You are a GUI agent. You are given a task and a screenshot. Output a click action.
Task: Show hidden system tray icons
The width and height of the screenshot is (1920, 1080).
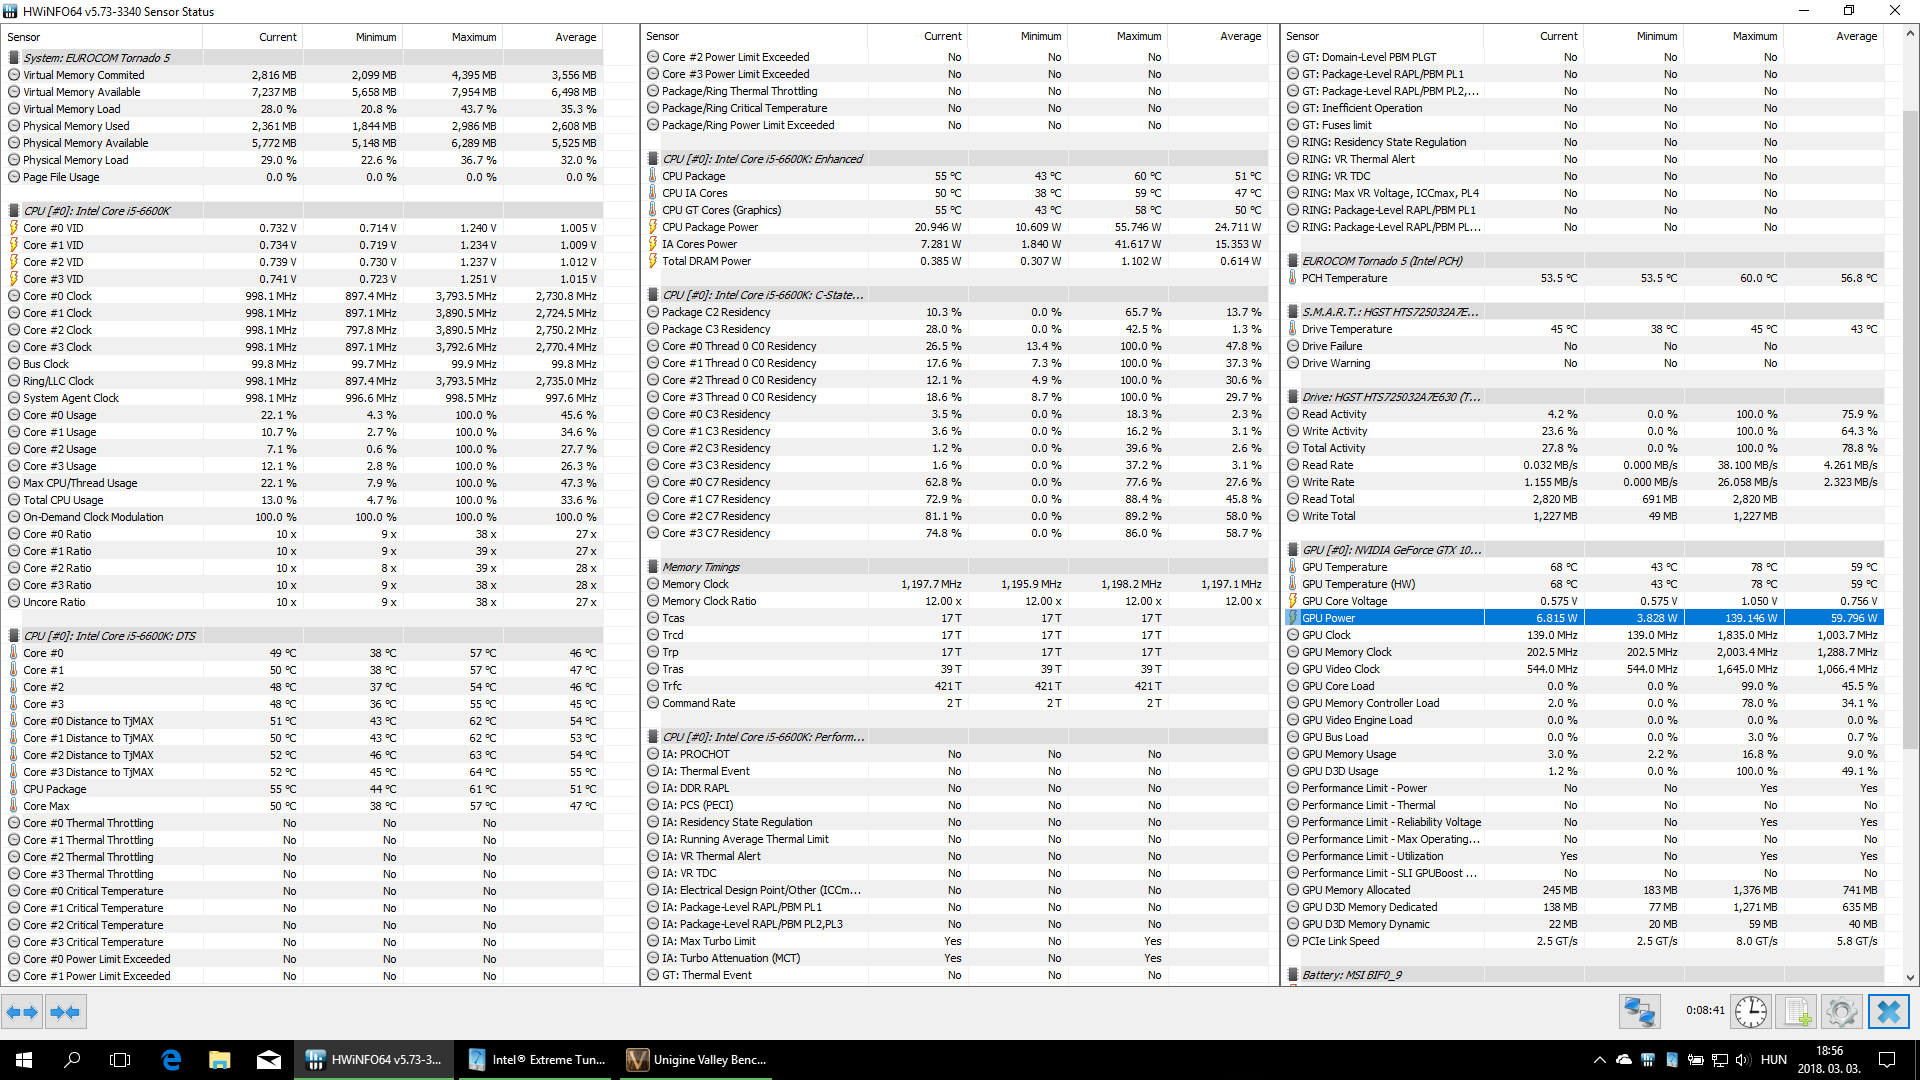point(1599,1060)
